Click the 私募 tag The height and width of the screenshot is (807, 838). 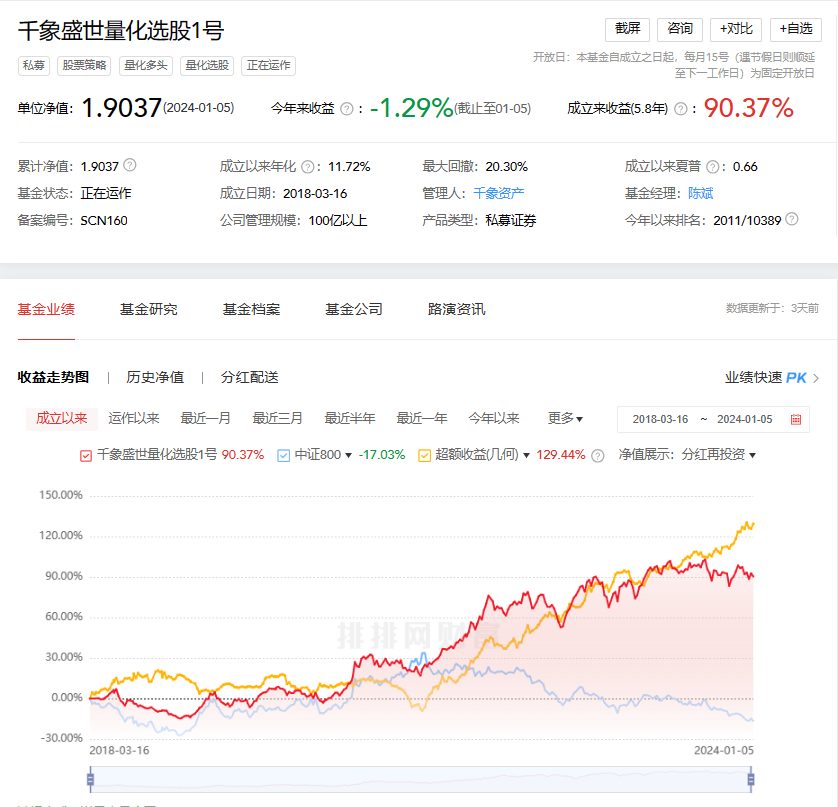(x=34, y=66)
